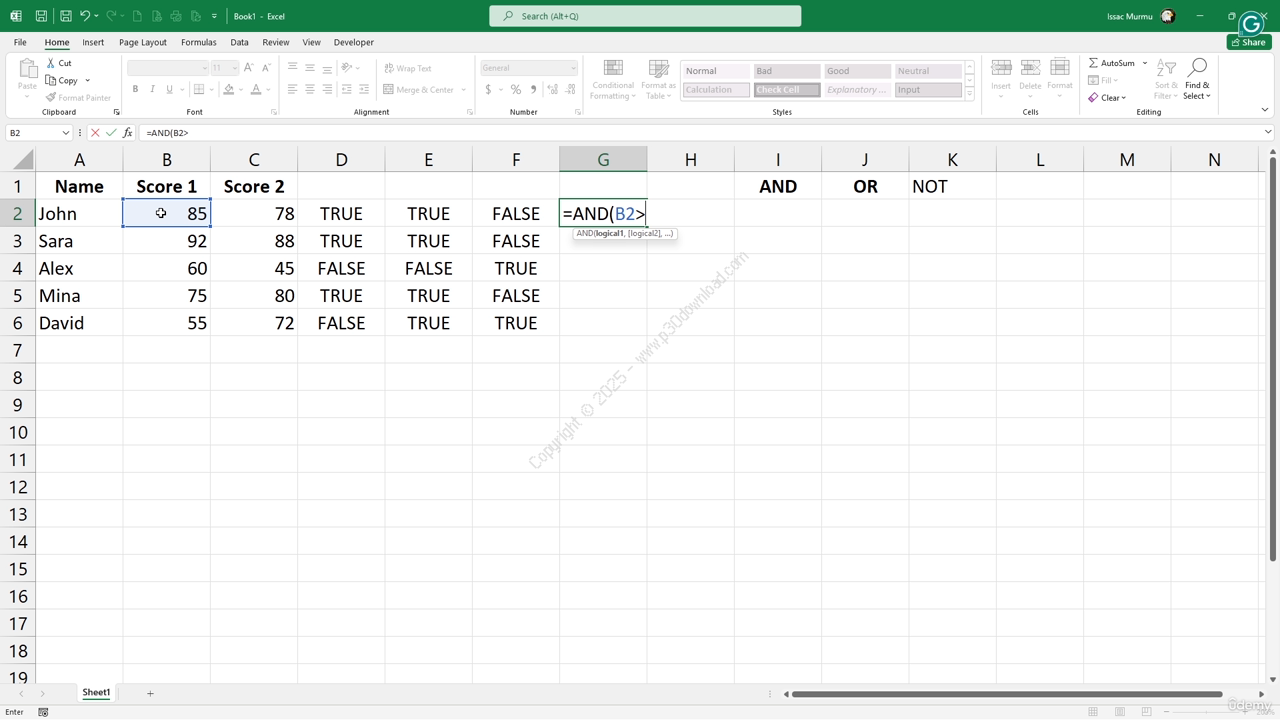Toggle Bold formatting button
This screenshot has width=1280, height=720.
[135, 90]
